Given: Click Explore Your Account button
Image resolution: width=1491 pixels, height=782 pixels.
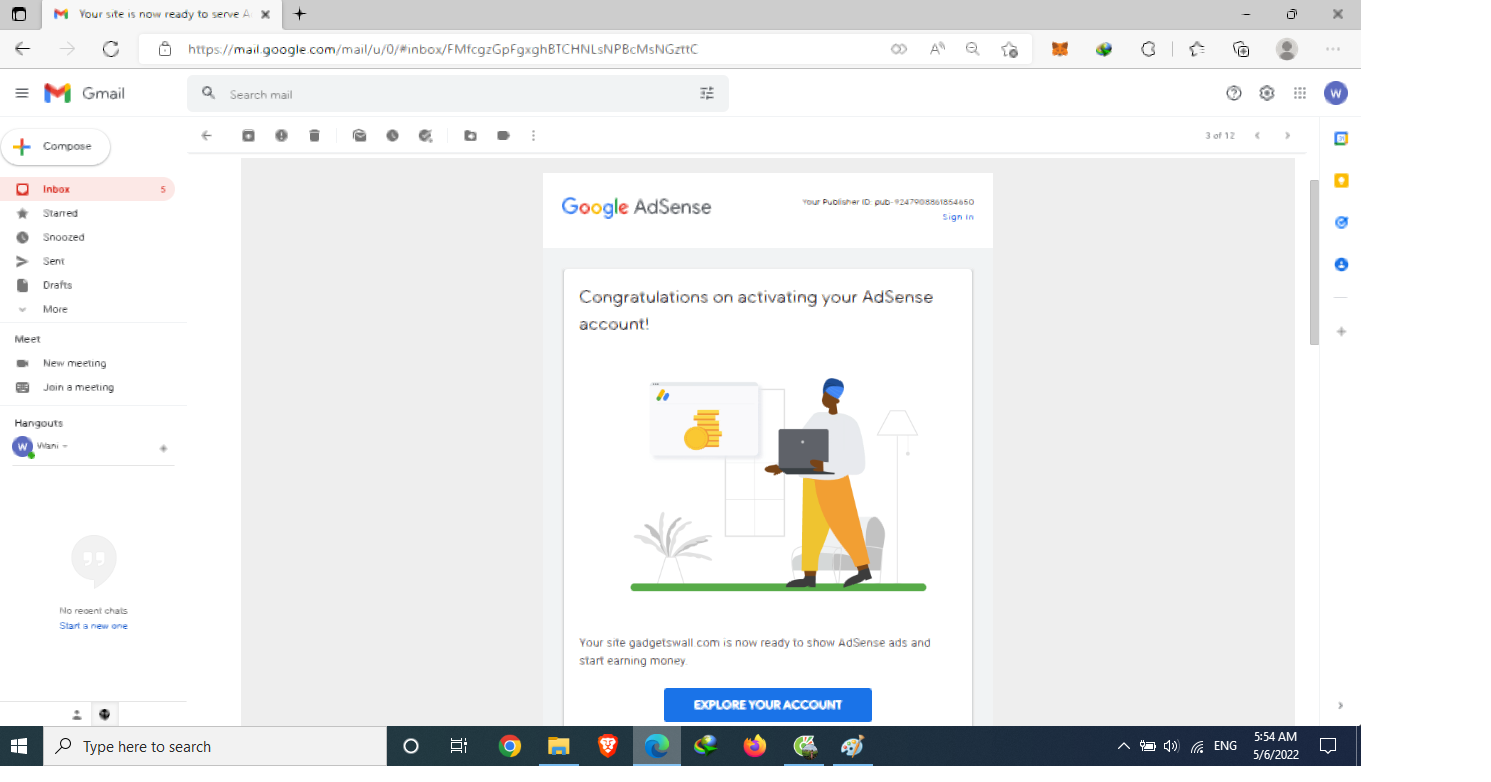Looking at the screenshot, I should pos(767,704).
